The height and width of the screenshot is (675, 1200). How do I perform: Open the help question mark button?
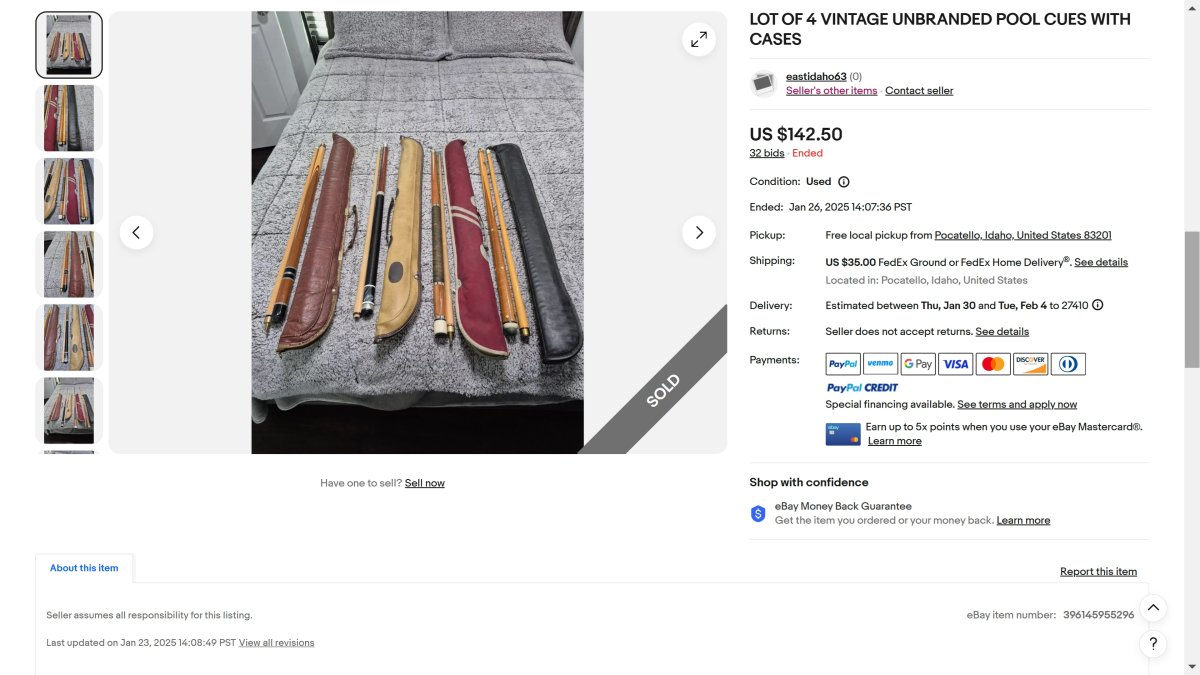(x=1153, y=644)
